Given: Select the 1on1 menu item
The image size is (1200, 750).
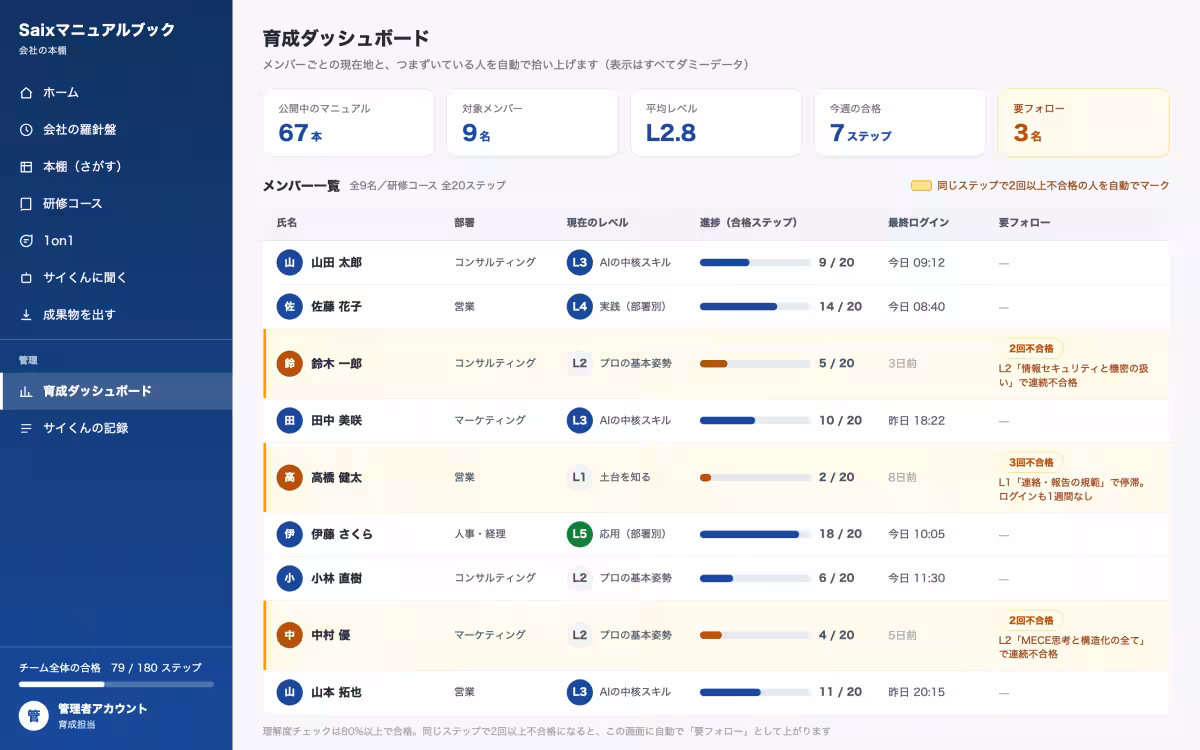Looking at the screenshot, I should click(116, 240).
